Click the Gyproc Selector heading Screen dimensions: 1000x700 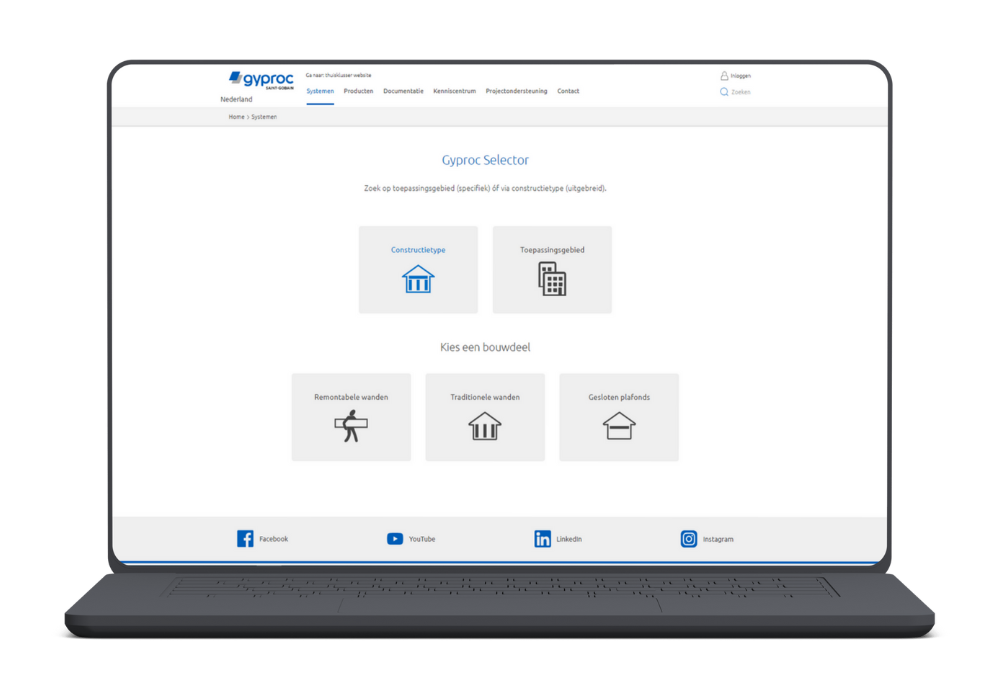click(x=485, y=160)
